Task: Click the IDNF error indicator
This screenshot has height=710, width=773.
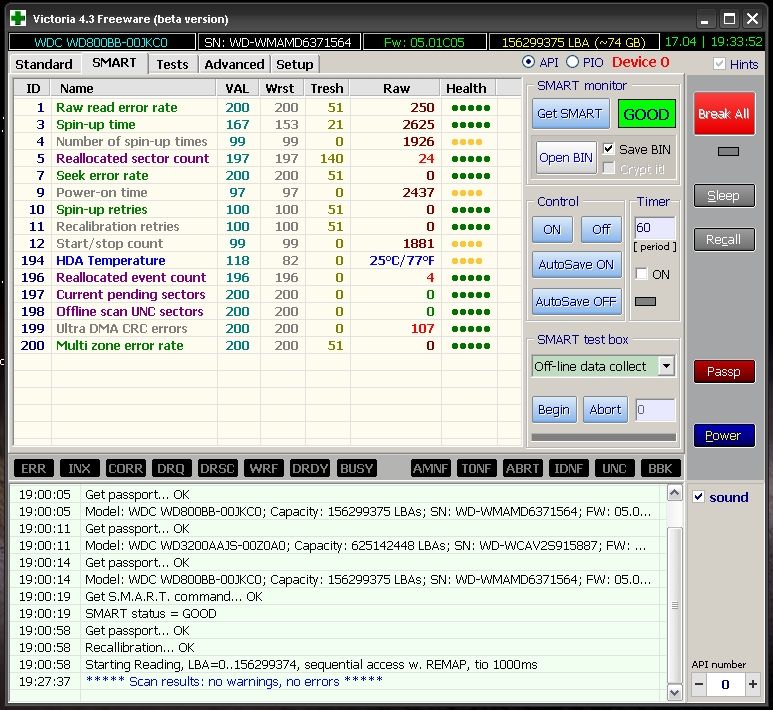Action: pyautogui.click(x=568, y=468)
